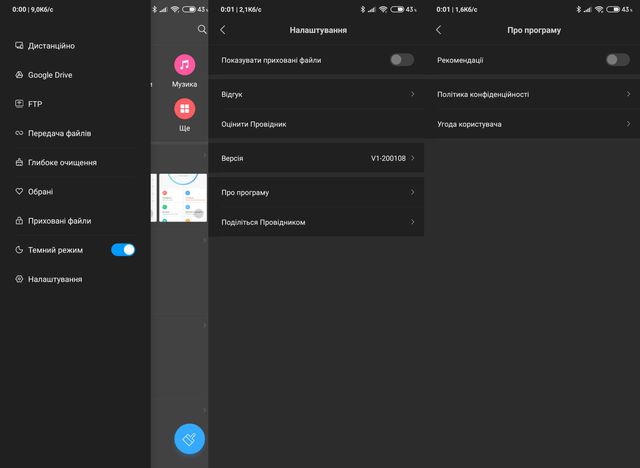Viewport: 640px width, 468px height.
Task: Go back from Налаштування screen using arrow
Action: (x=222, y=30)
